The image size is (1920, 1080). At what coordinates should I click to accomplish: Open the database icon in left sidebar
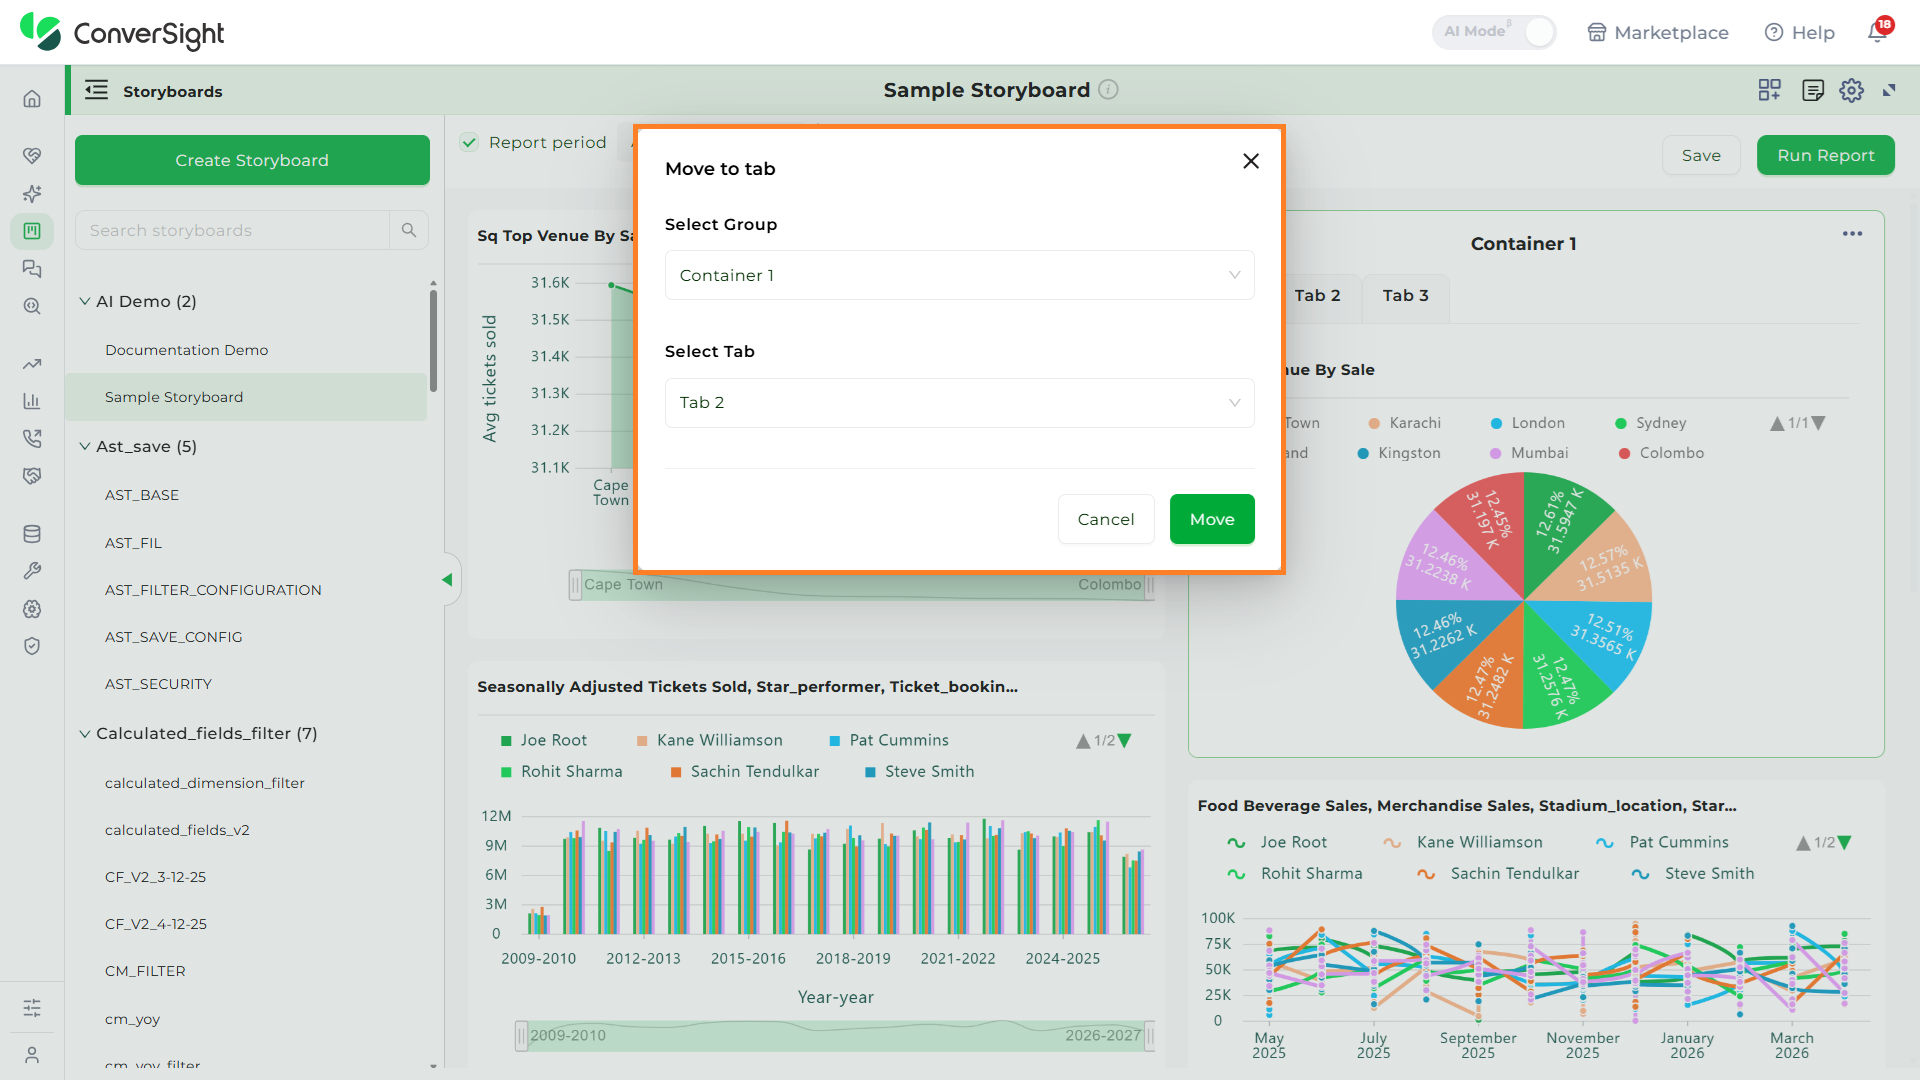click(32, 534)
